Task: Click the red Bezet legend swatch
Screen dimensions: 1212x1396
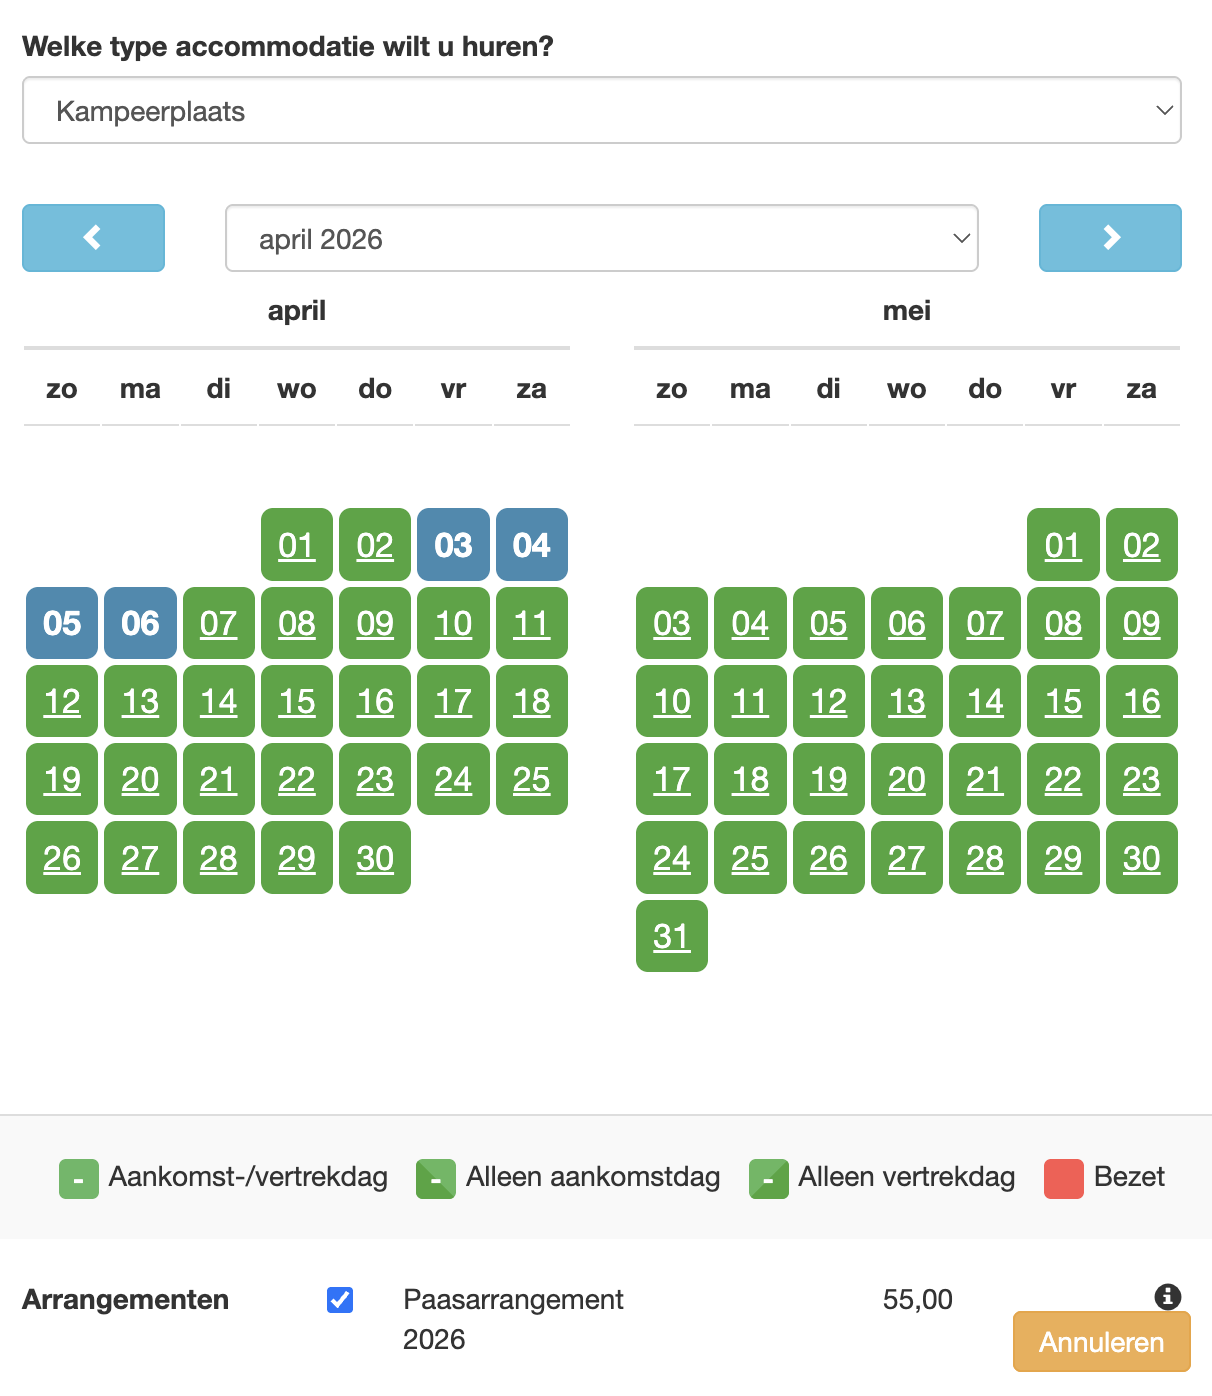Action: tap(1063, 1179)
